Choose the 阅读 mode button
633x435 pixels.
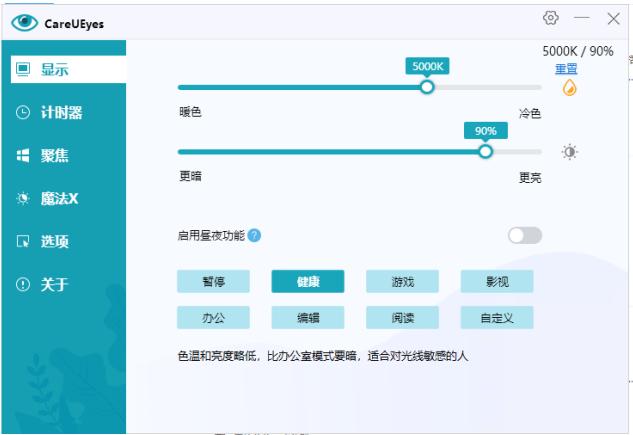(x=402, y=318)
